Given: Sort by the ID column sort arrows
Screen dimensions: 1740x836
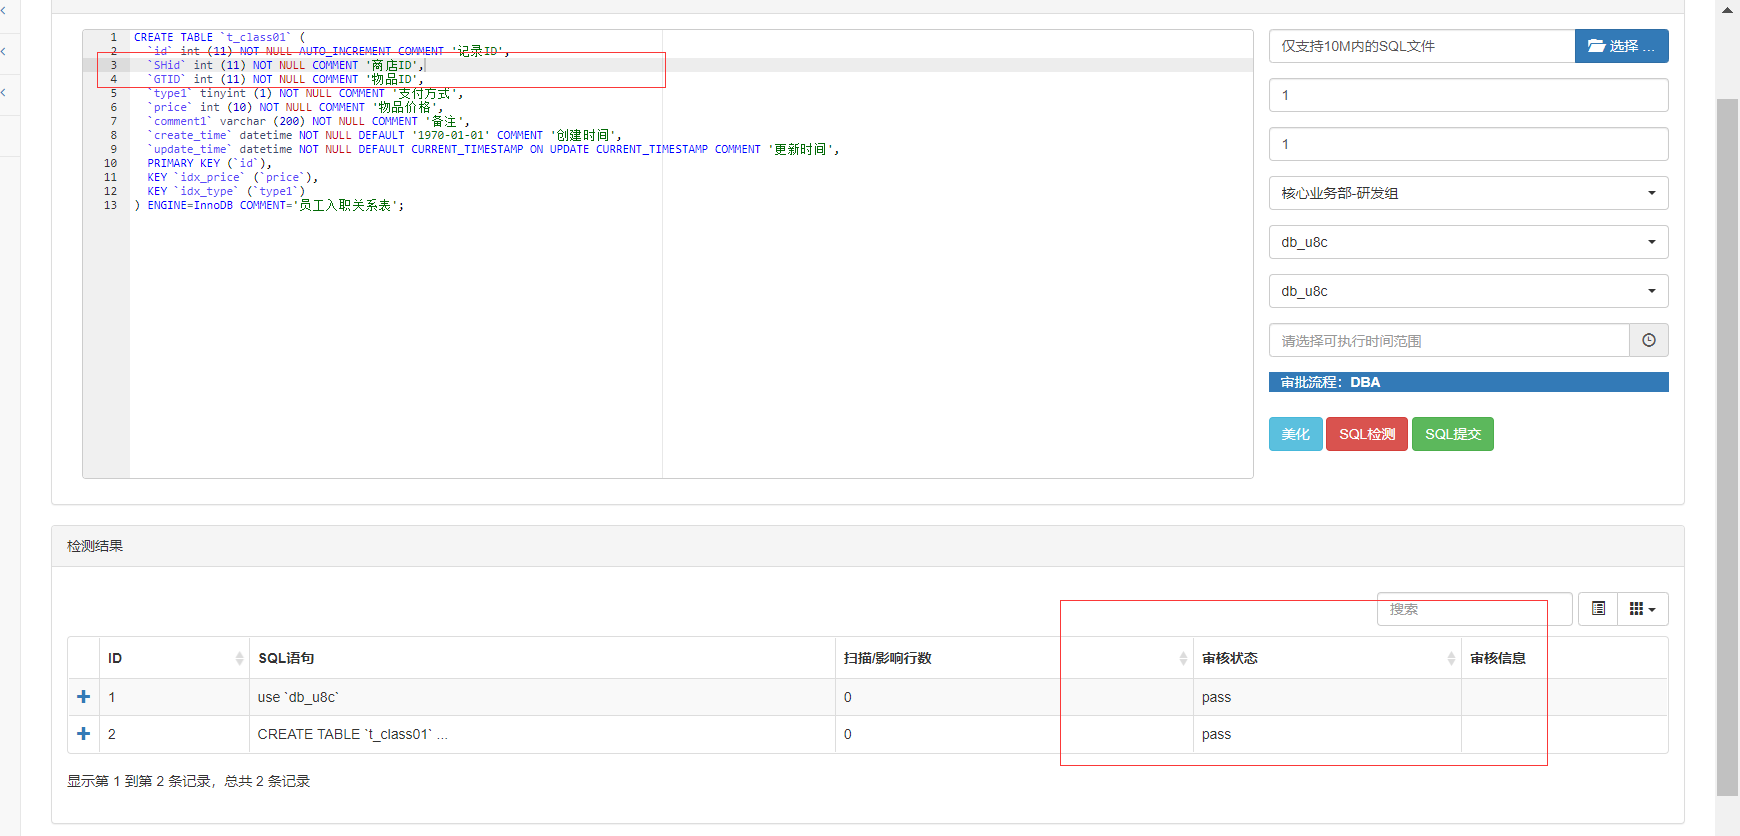Looking at the screenshot, I should tap(239, 658).
